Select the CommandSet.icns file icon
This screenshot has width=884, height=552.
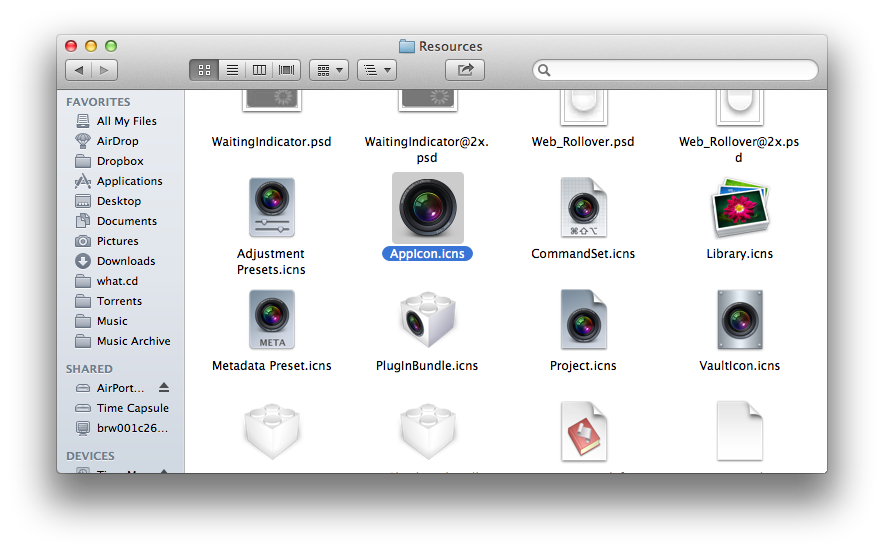point(584,207)
